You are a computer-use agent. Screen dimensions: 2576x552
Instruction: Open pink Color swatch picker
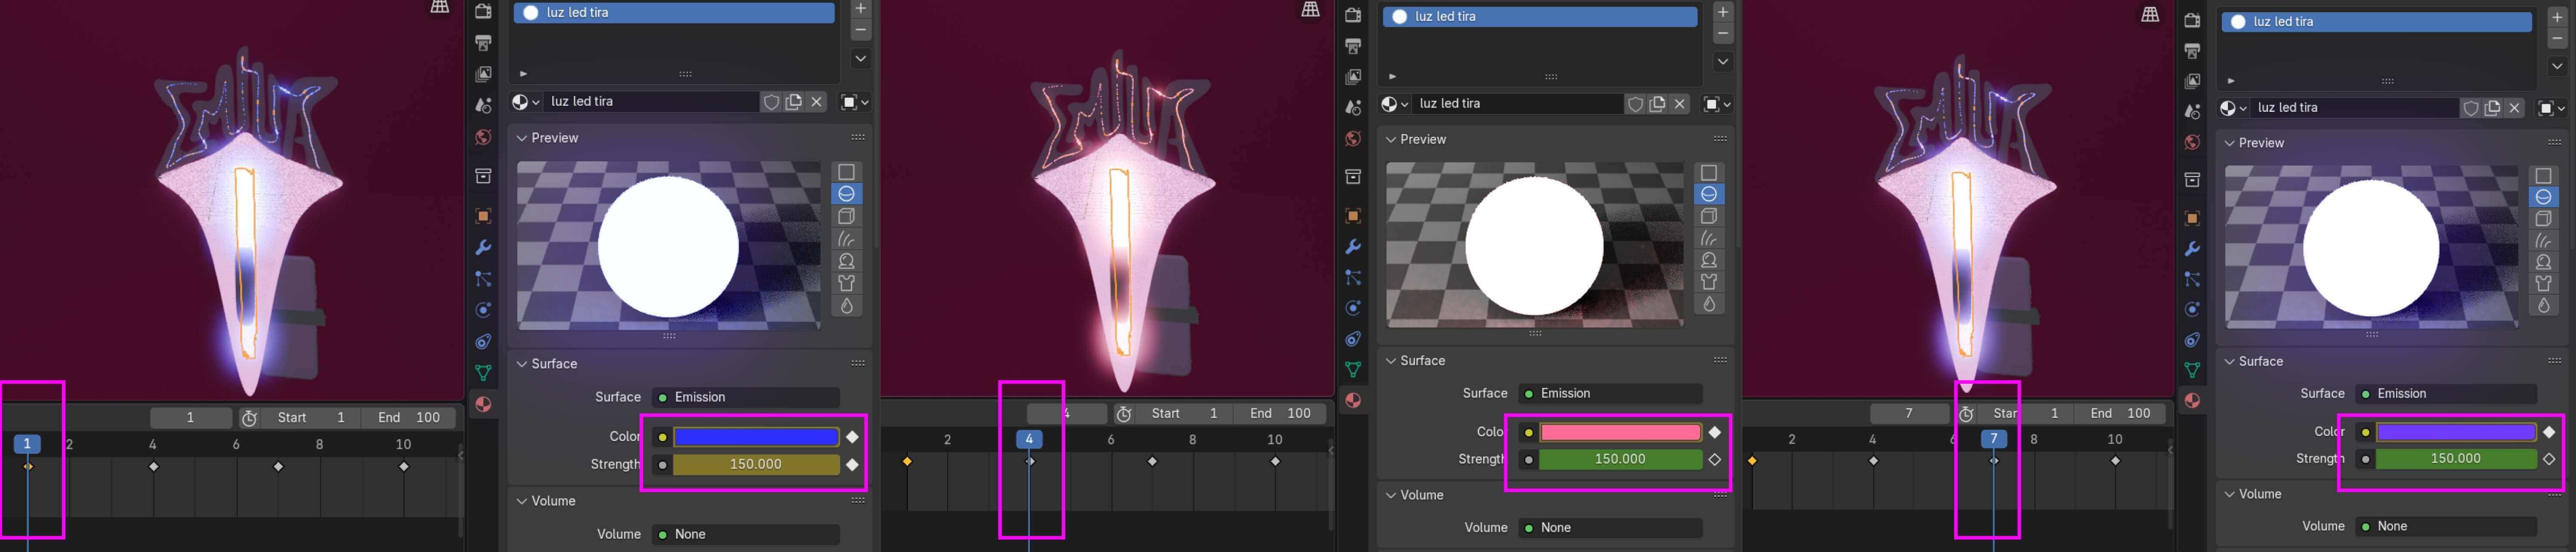(1620, 432)
